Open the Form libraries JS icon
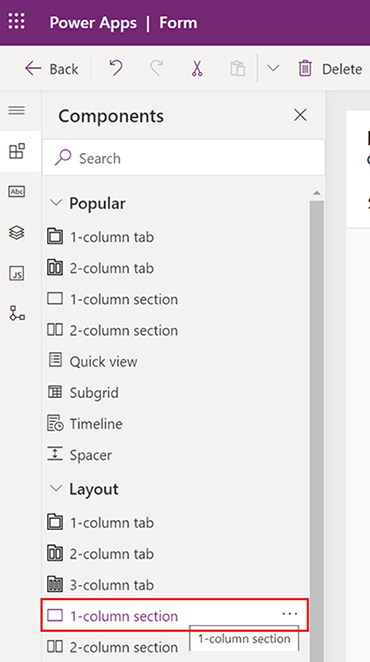 tap(17, 274)
